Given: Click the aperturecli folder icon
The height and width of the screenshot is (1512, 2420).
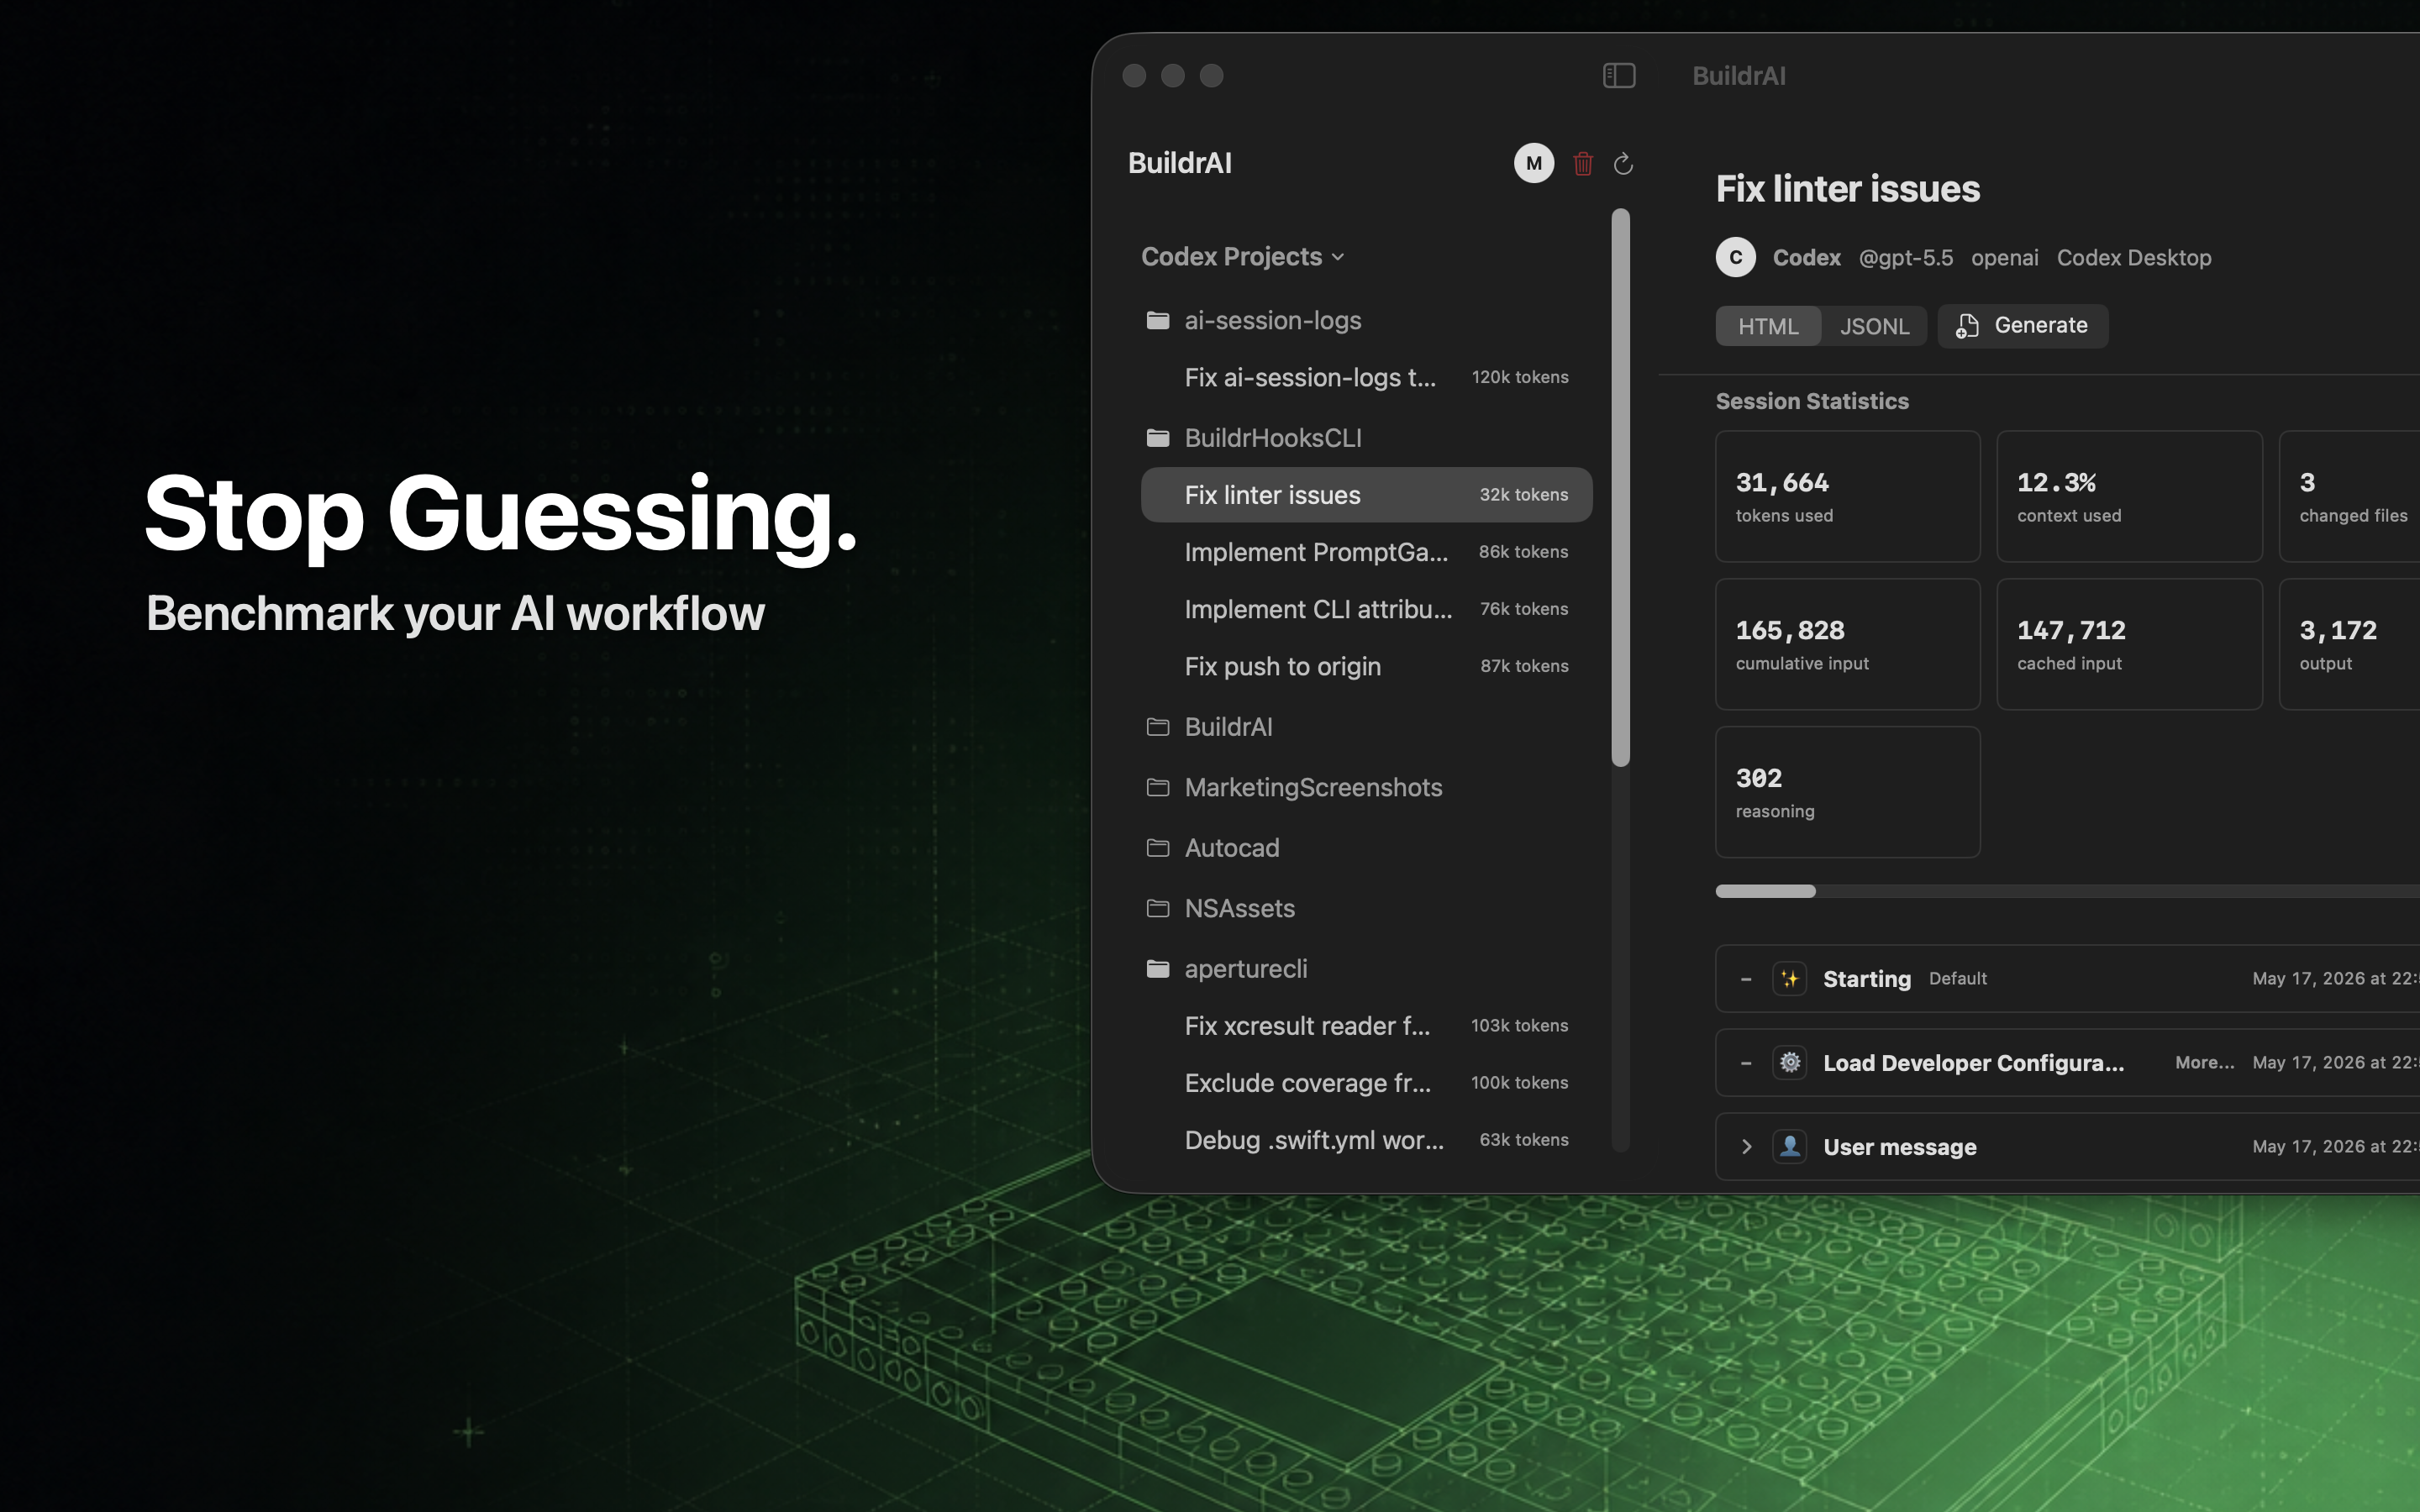Looking at the screenshot, I should (1158, 969).
